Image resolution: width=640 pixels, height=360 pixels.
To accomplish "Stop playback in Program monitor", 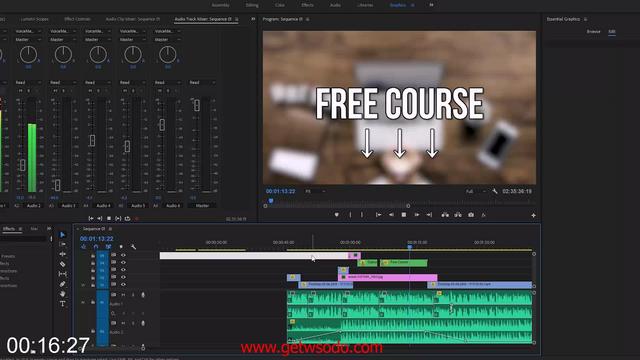I will (x=404, y=215).
